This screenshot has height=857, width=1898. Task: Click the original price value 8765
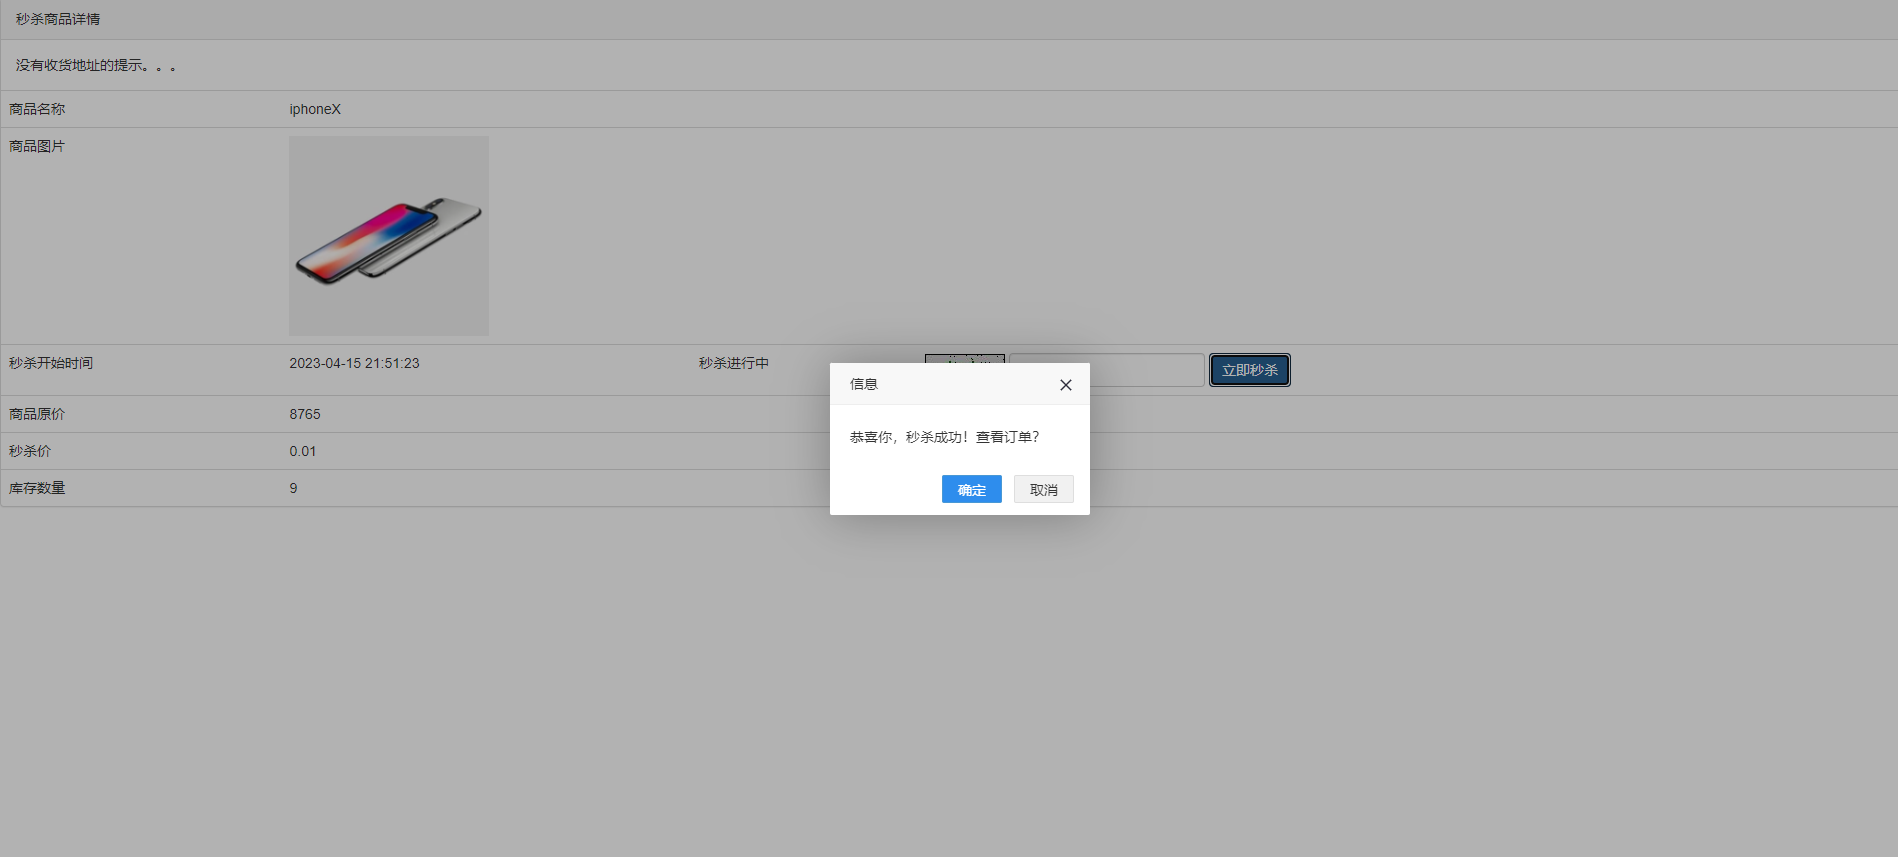click(x=305, y=414)
